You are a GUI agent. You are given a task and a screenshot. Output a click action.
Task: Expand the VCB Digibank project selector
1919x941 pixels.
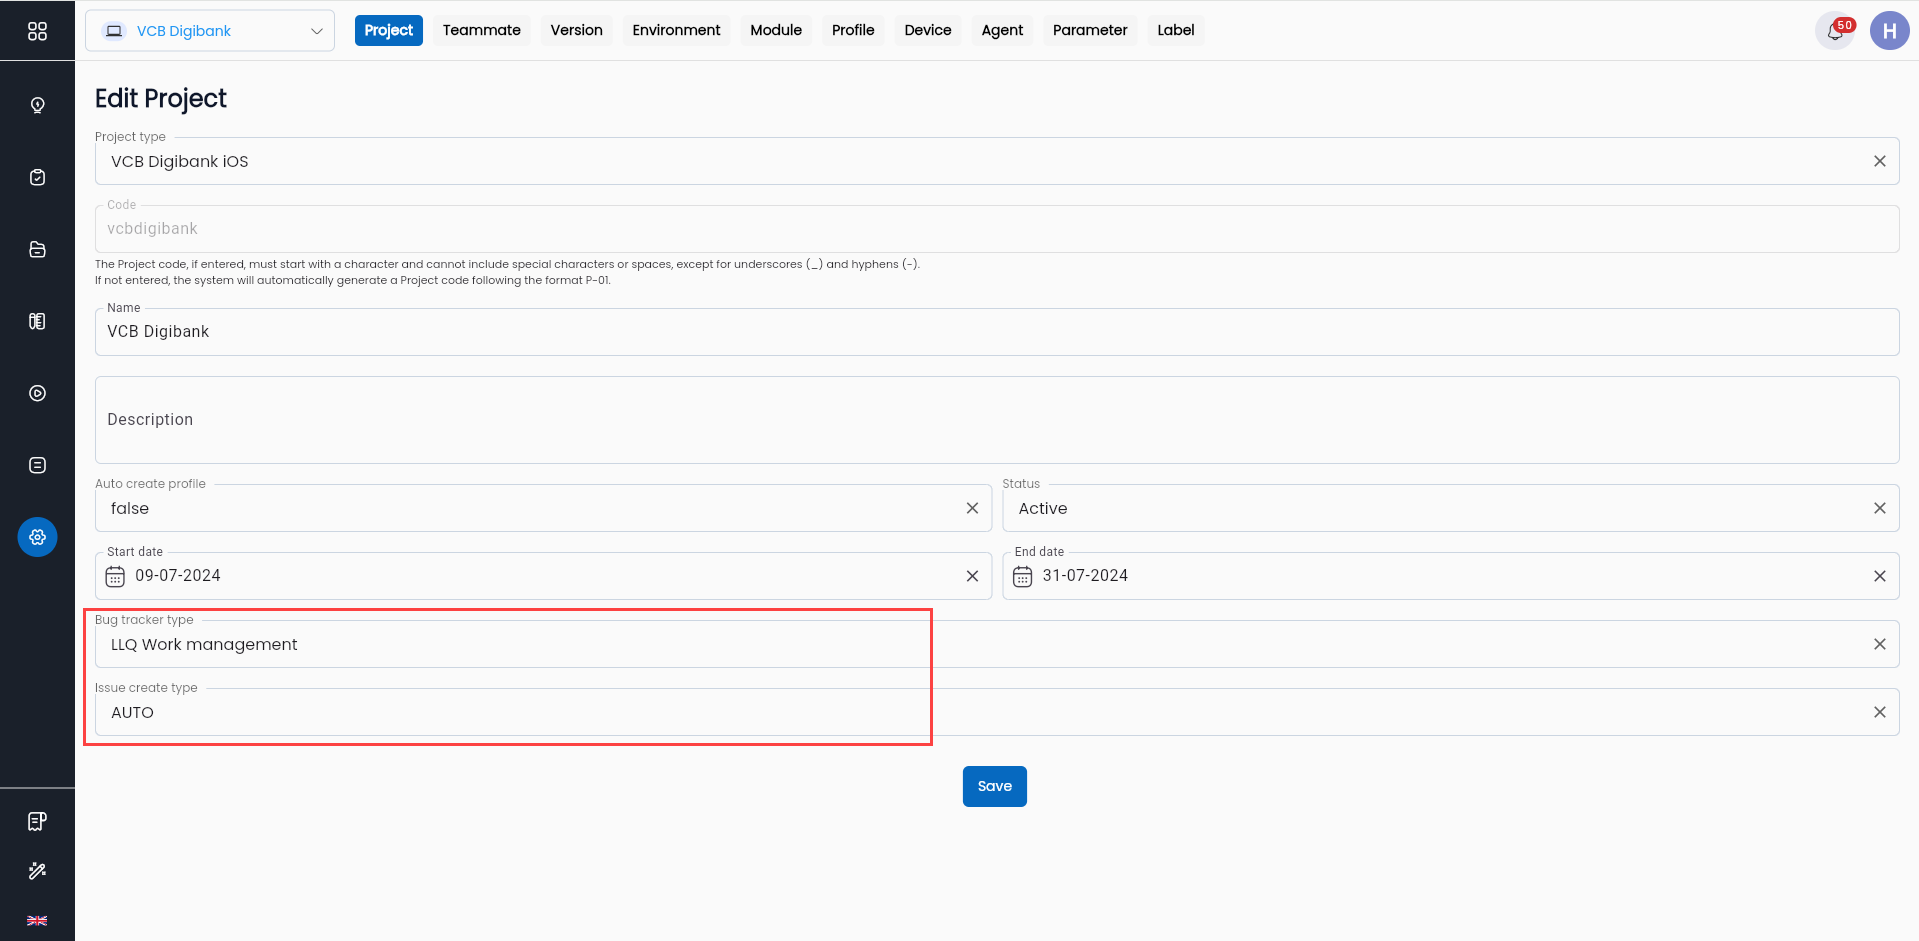click(x=210, y=31)
